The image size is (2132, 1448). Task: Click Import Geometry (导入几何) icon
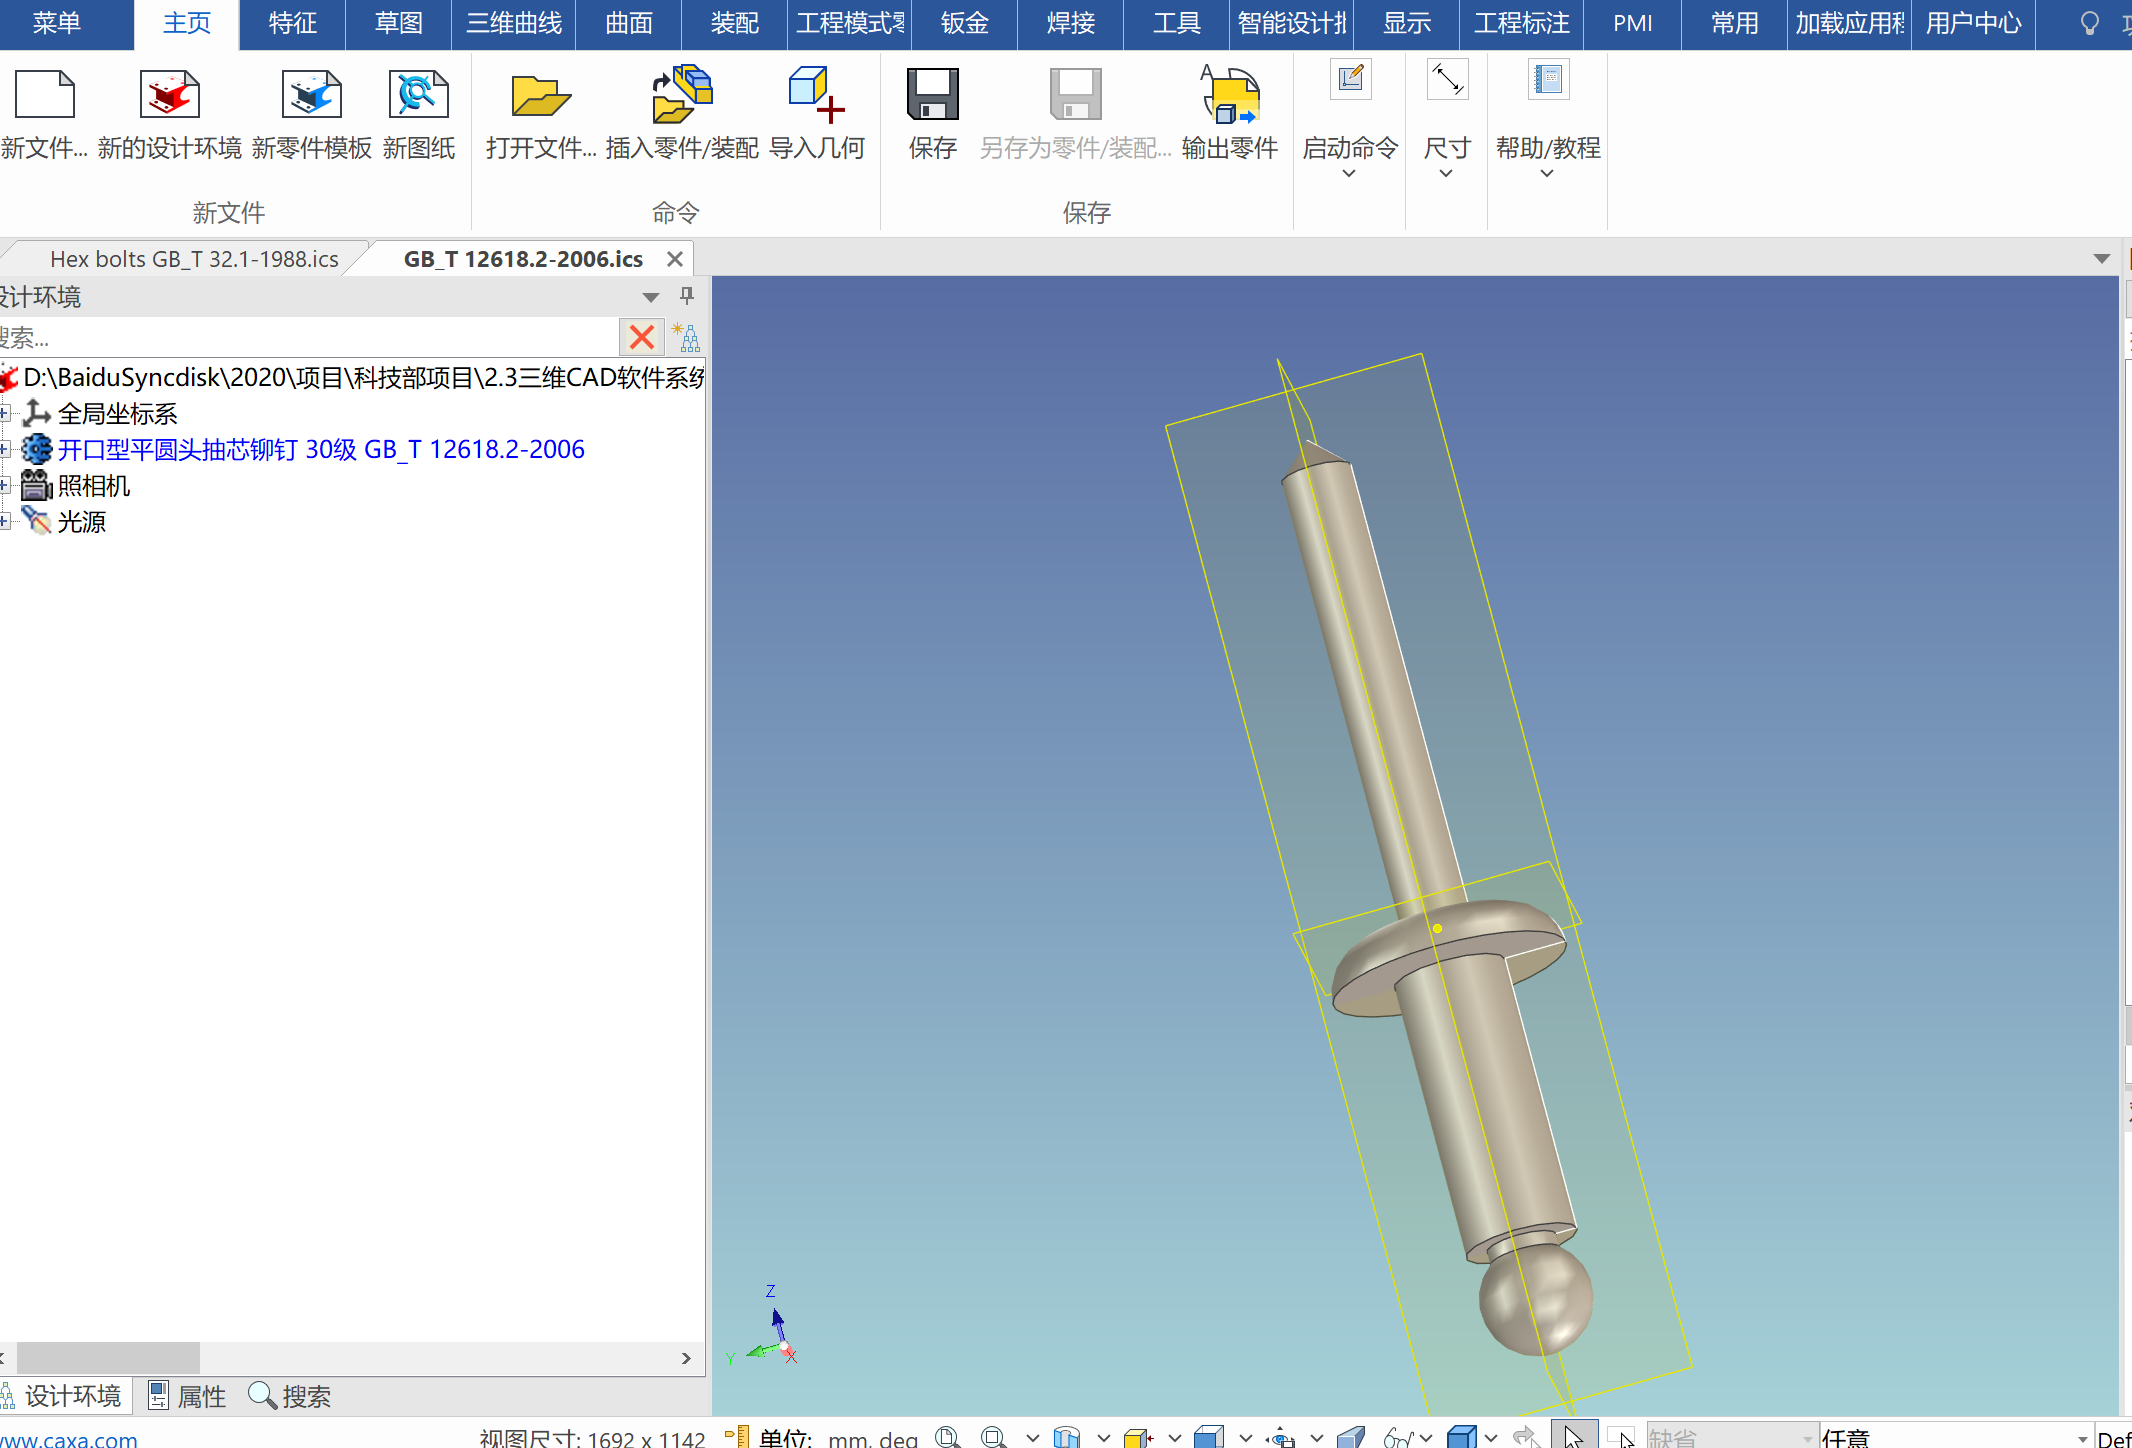click(816, 95)
